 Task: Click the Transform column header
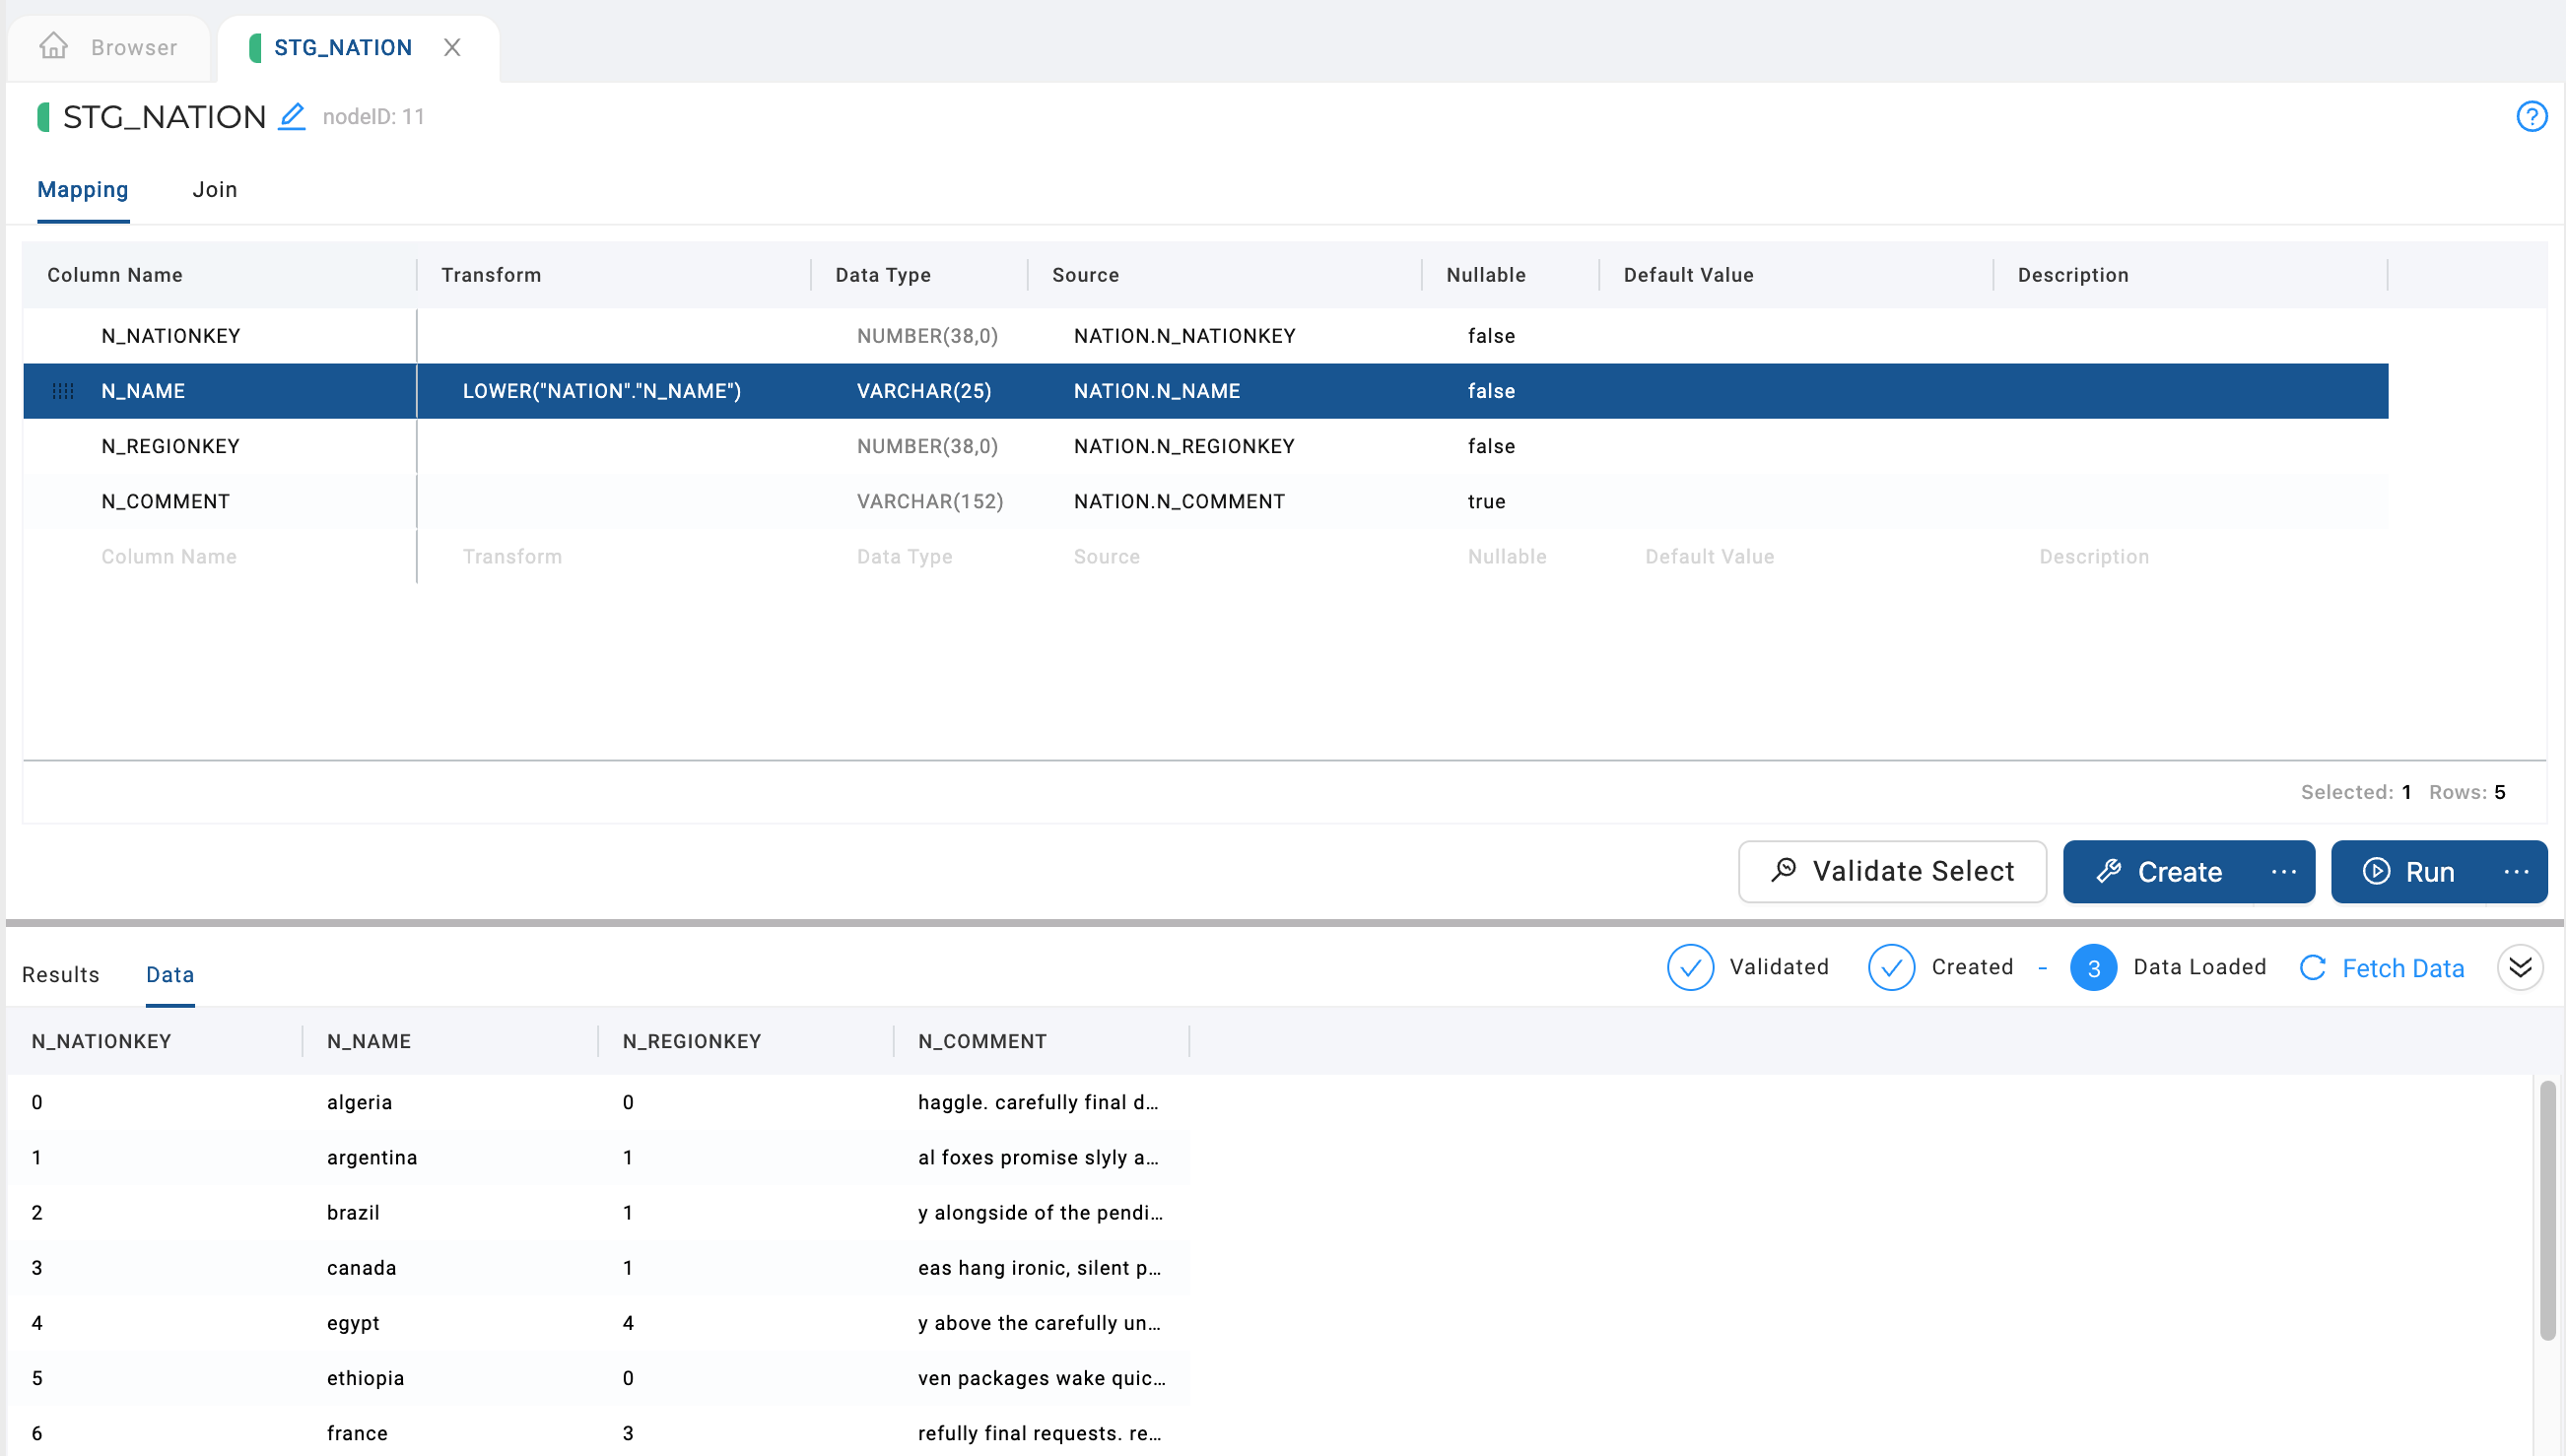(491, 275)
